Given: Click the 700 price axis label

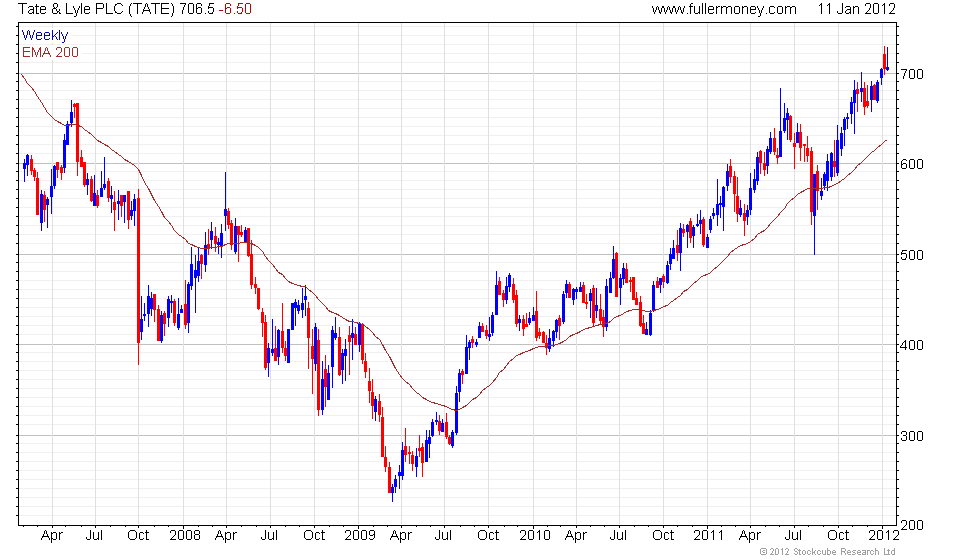Looking at the screenshot, I should pyautogui.click(x=911, y=74).
